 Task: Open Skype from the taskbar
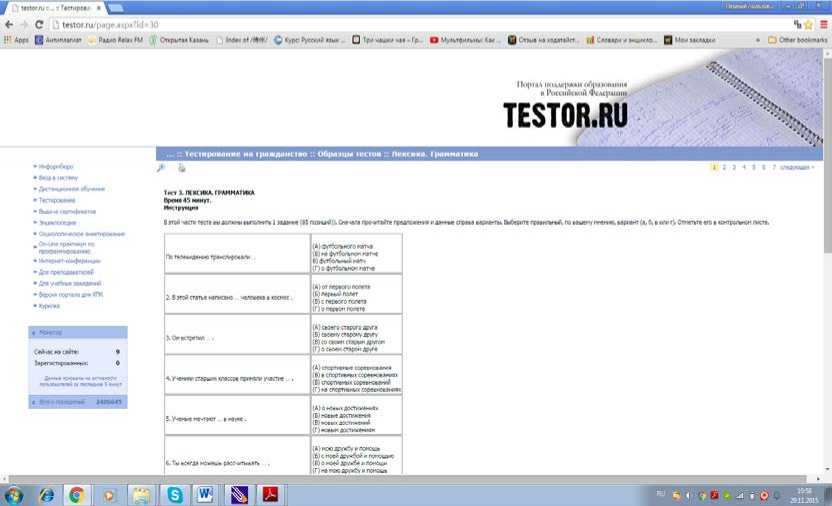(175, 495)
